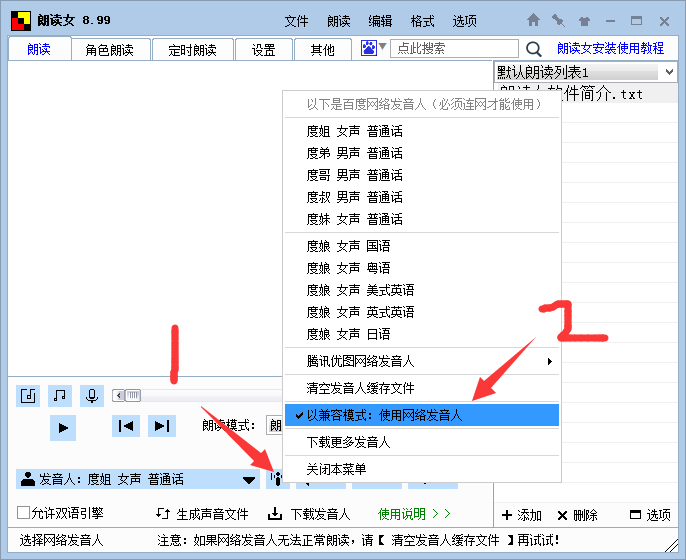Click 生成声音文件 button
Screen dimensions: 686x560
coord(202,514)
